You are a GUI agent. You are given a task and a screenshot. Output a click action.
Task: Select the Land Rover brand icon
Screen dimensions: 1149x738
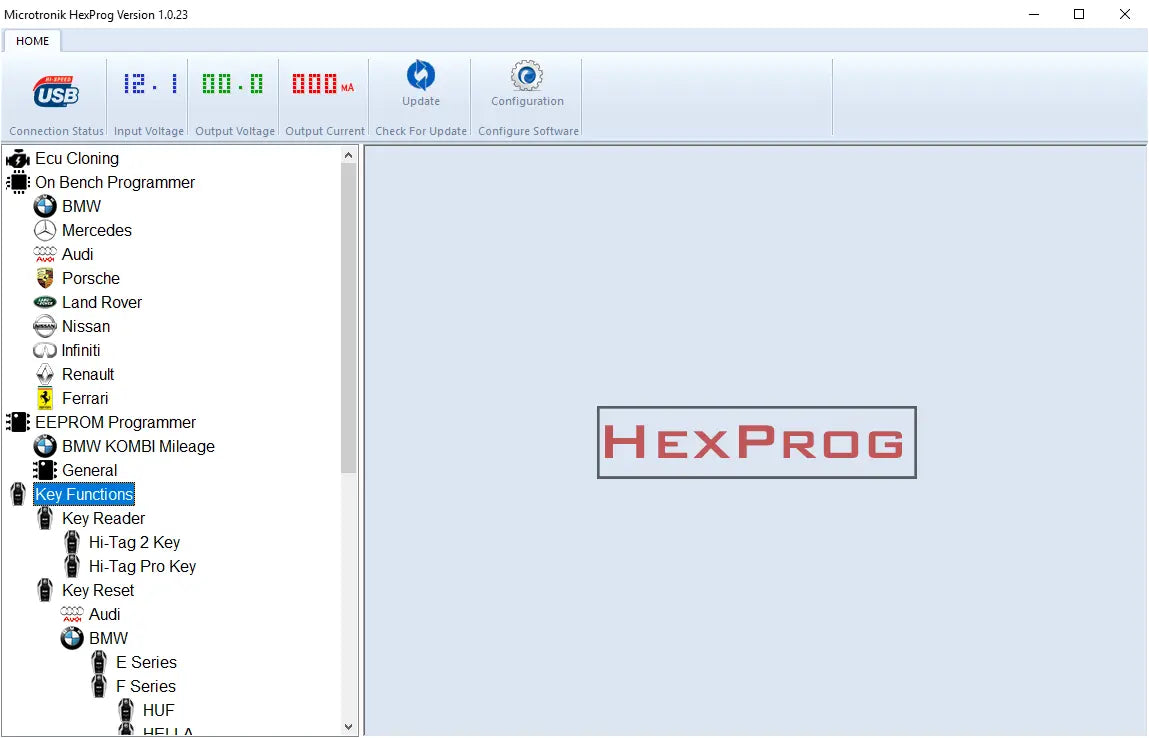[x=46, y=302]
